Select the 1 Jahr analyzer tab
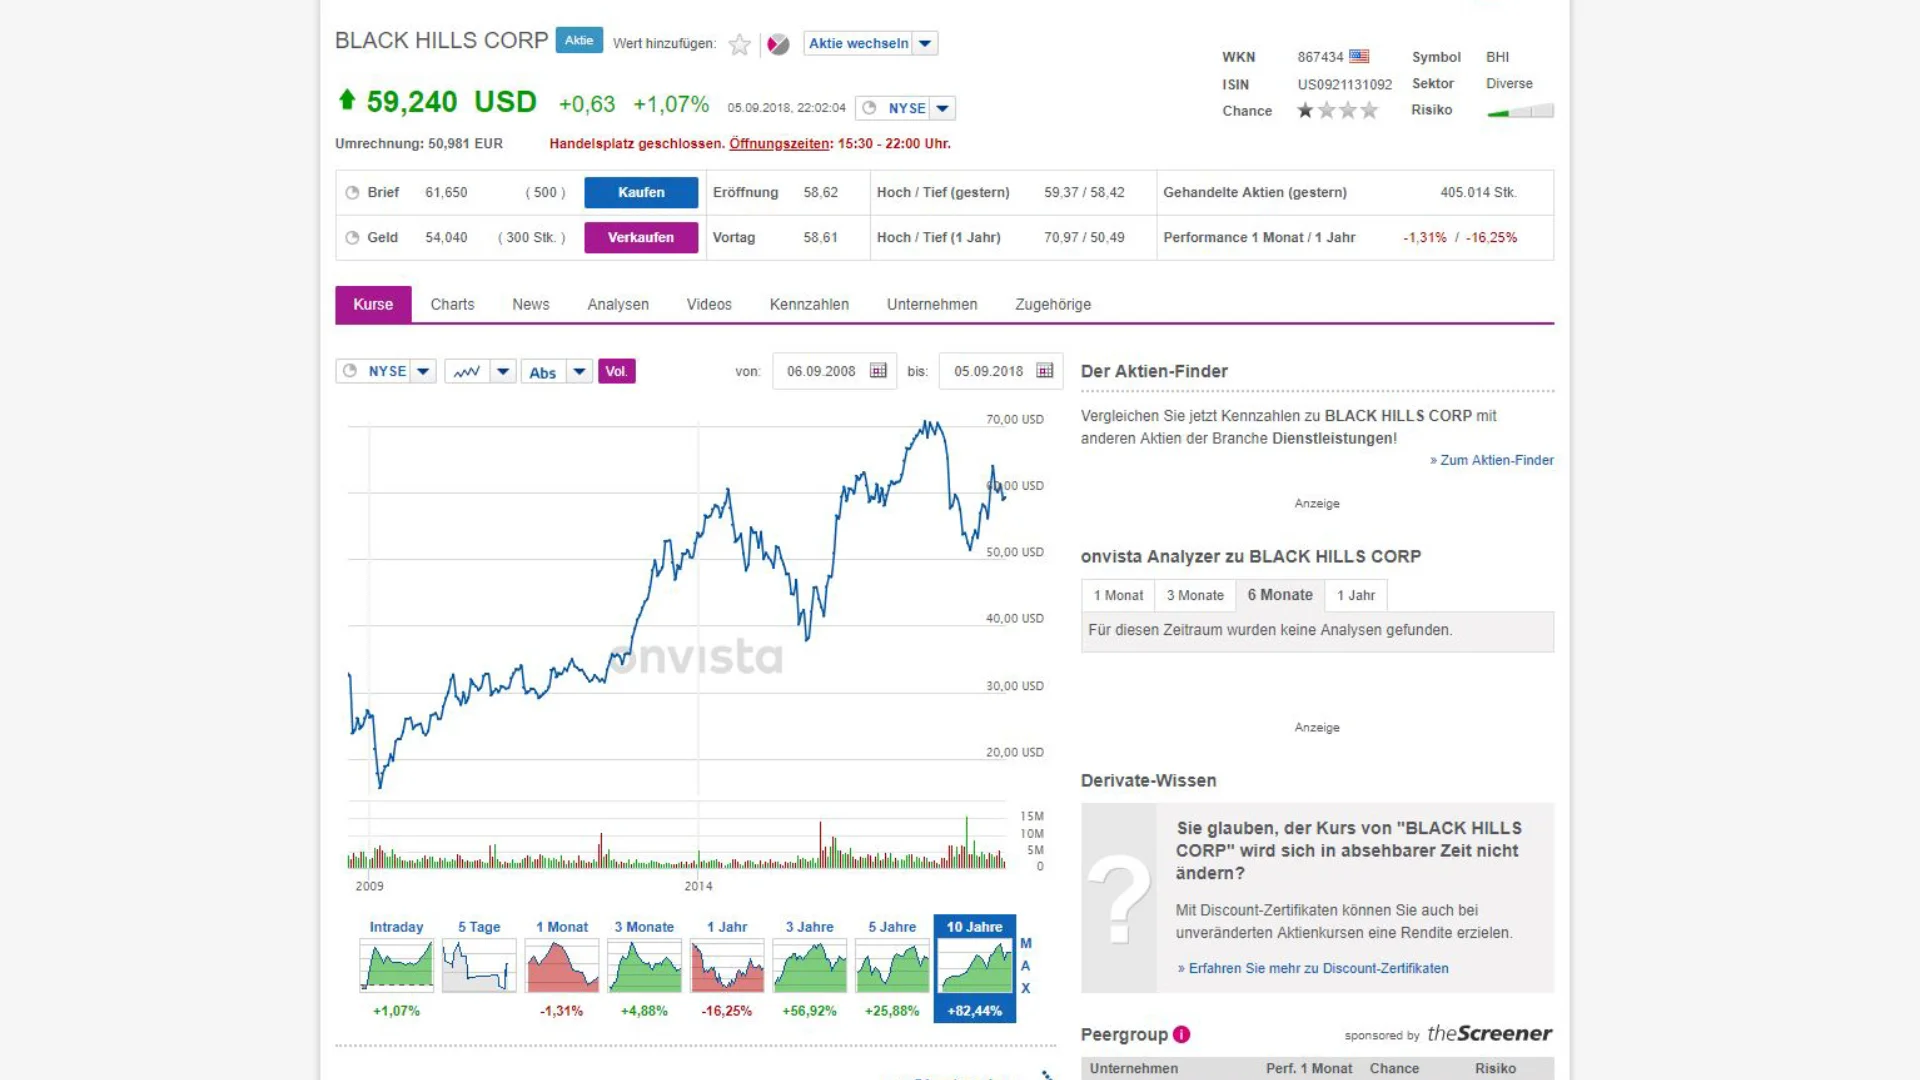The height and width of the screenshot is (1080, 1920). tap(1356, 596)
